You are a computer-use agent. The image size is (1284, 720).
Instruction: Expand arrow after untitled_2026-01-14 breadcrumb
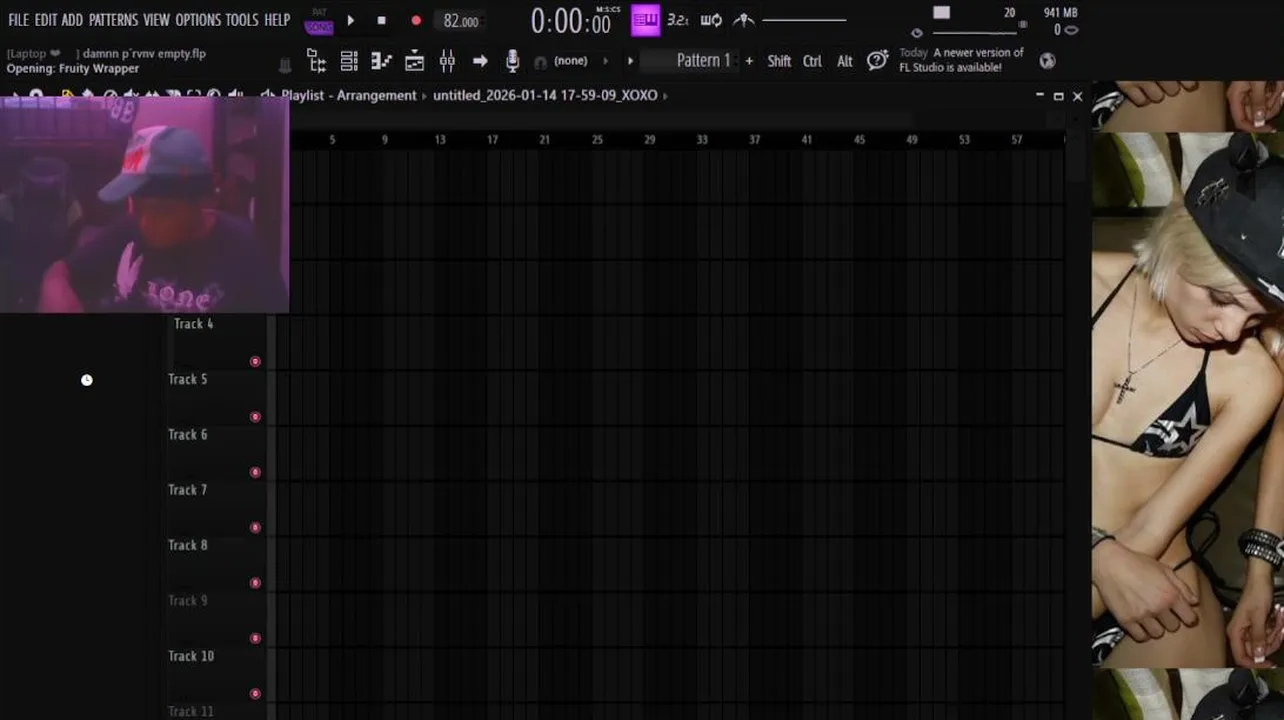666,96
